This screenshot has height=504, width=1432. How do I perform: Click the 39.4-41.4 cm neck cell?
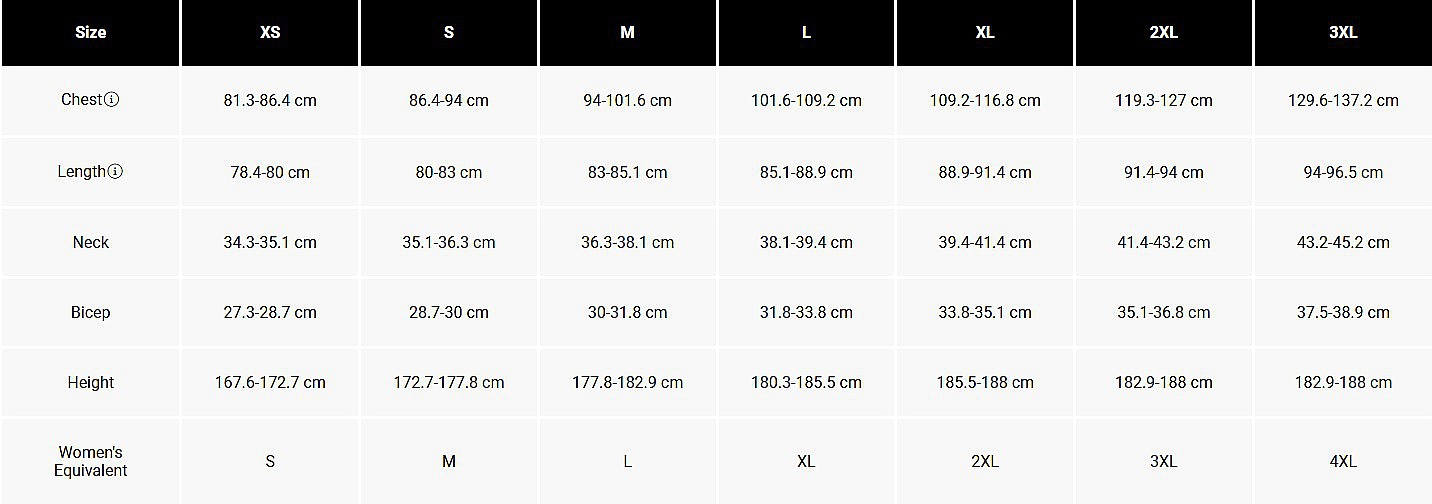pyautogui.click(x=985, y=242)
